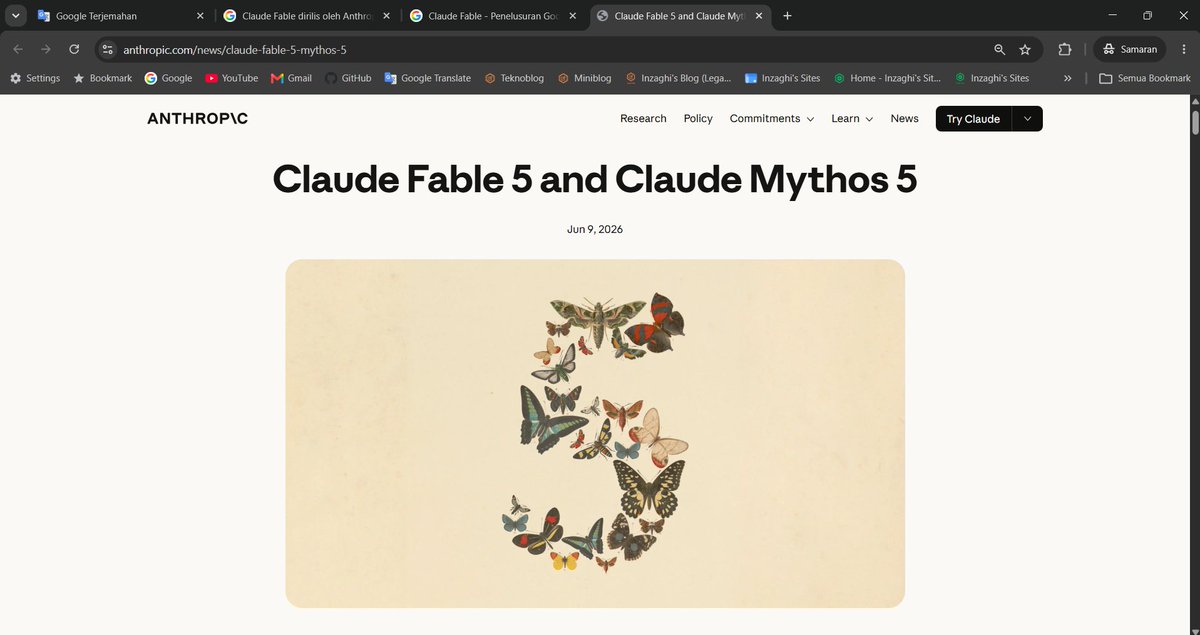The image size is (1200, 635).
Task: Switch to Claude Fable dirilis oleh Anthropic tab
Action: pos(307,16)
